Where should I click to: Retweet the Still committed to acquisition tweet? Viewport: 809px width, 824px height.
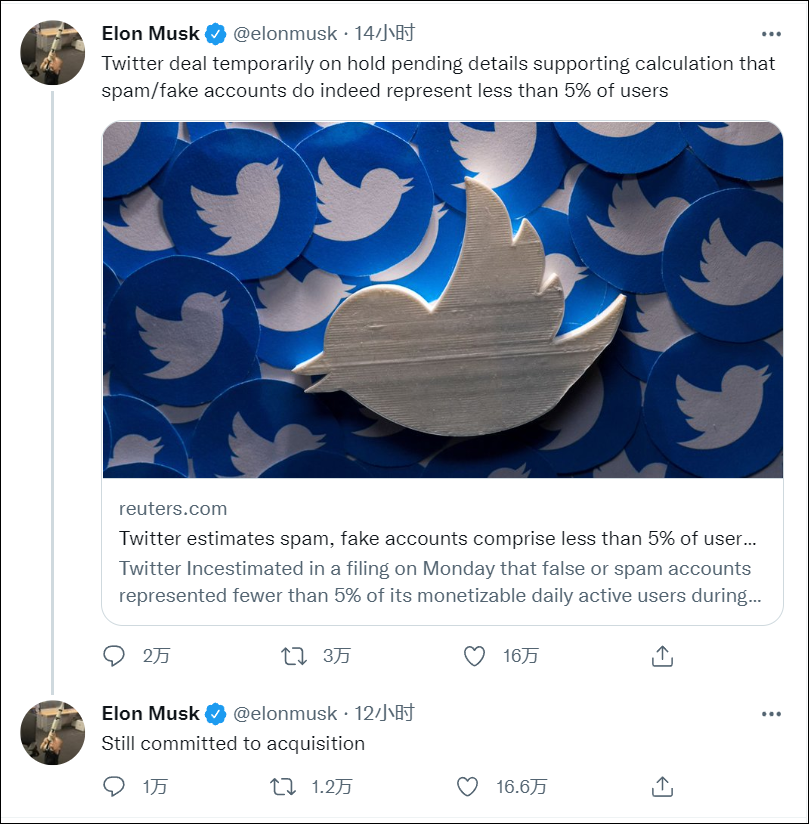(284, 787)
